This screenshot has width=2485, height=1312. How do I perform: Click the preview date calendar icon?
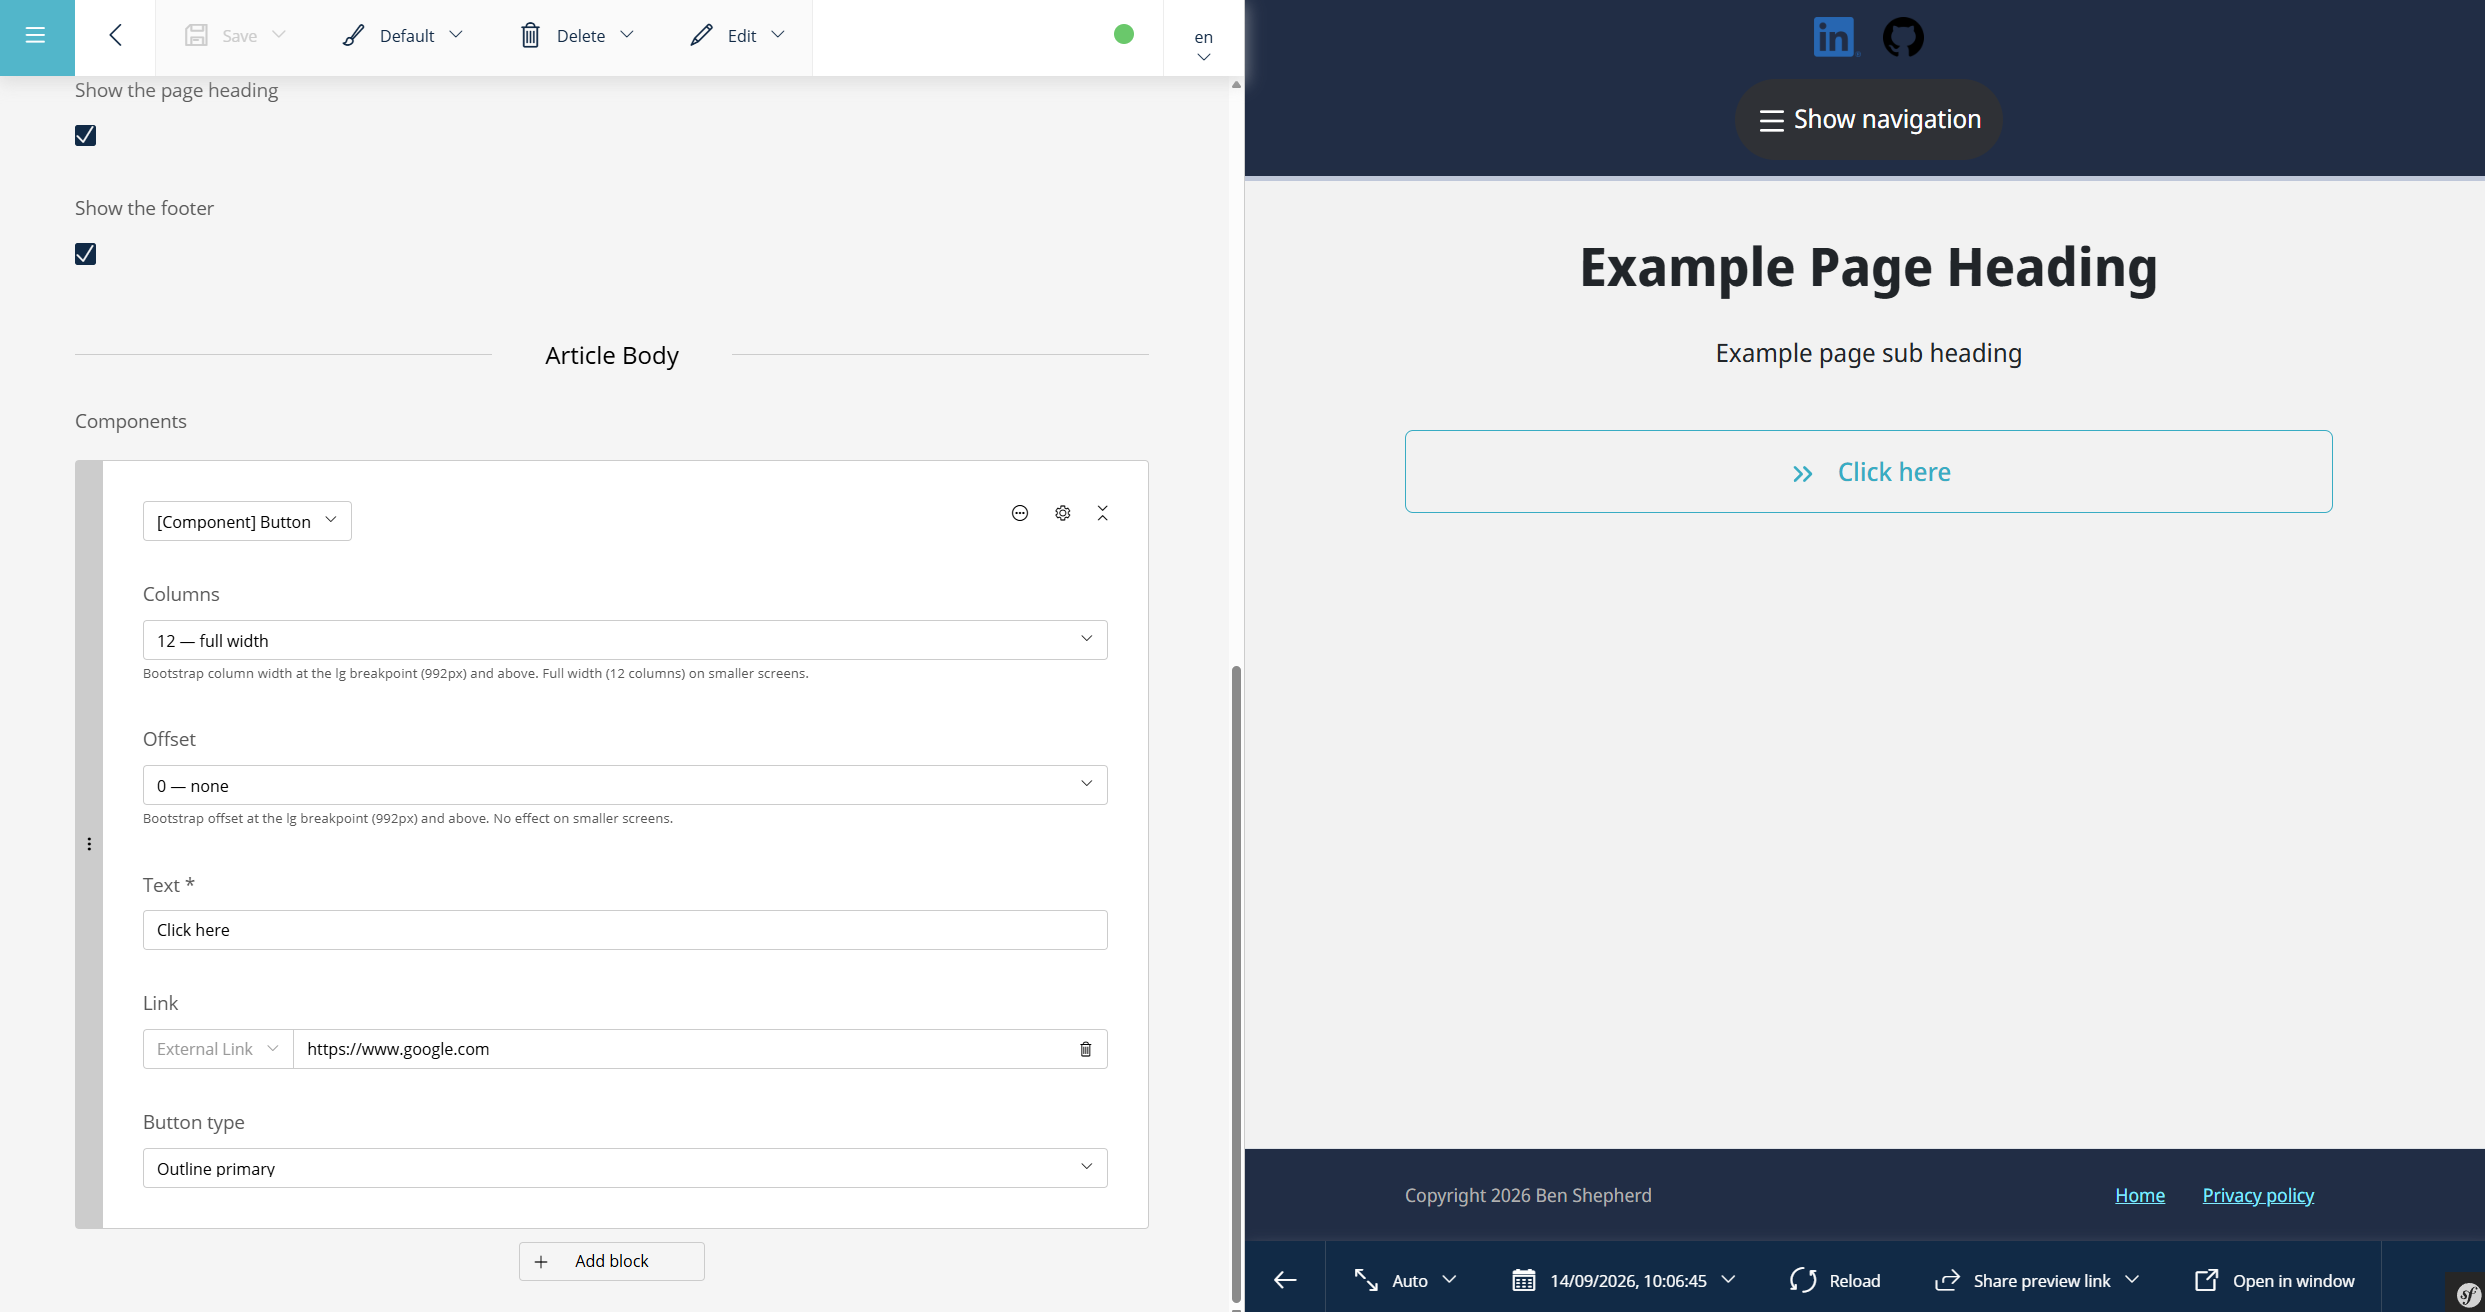coord(1523,1280)
